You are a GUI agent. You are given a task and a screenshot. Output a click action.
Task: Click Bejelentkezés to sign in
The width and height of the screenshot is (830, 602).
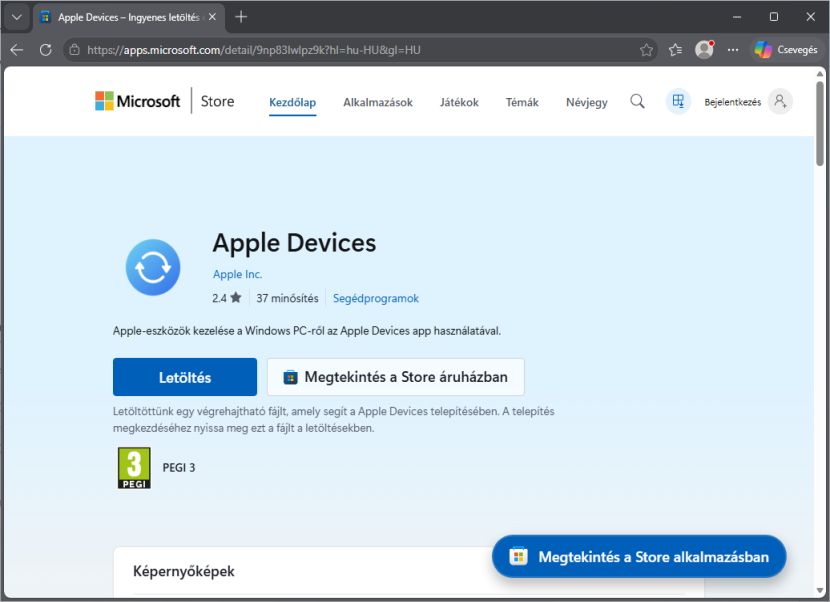tap(732, 102)
